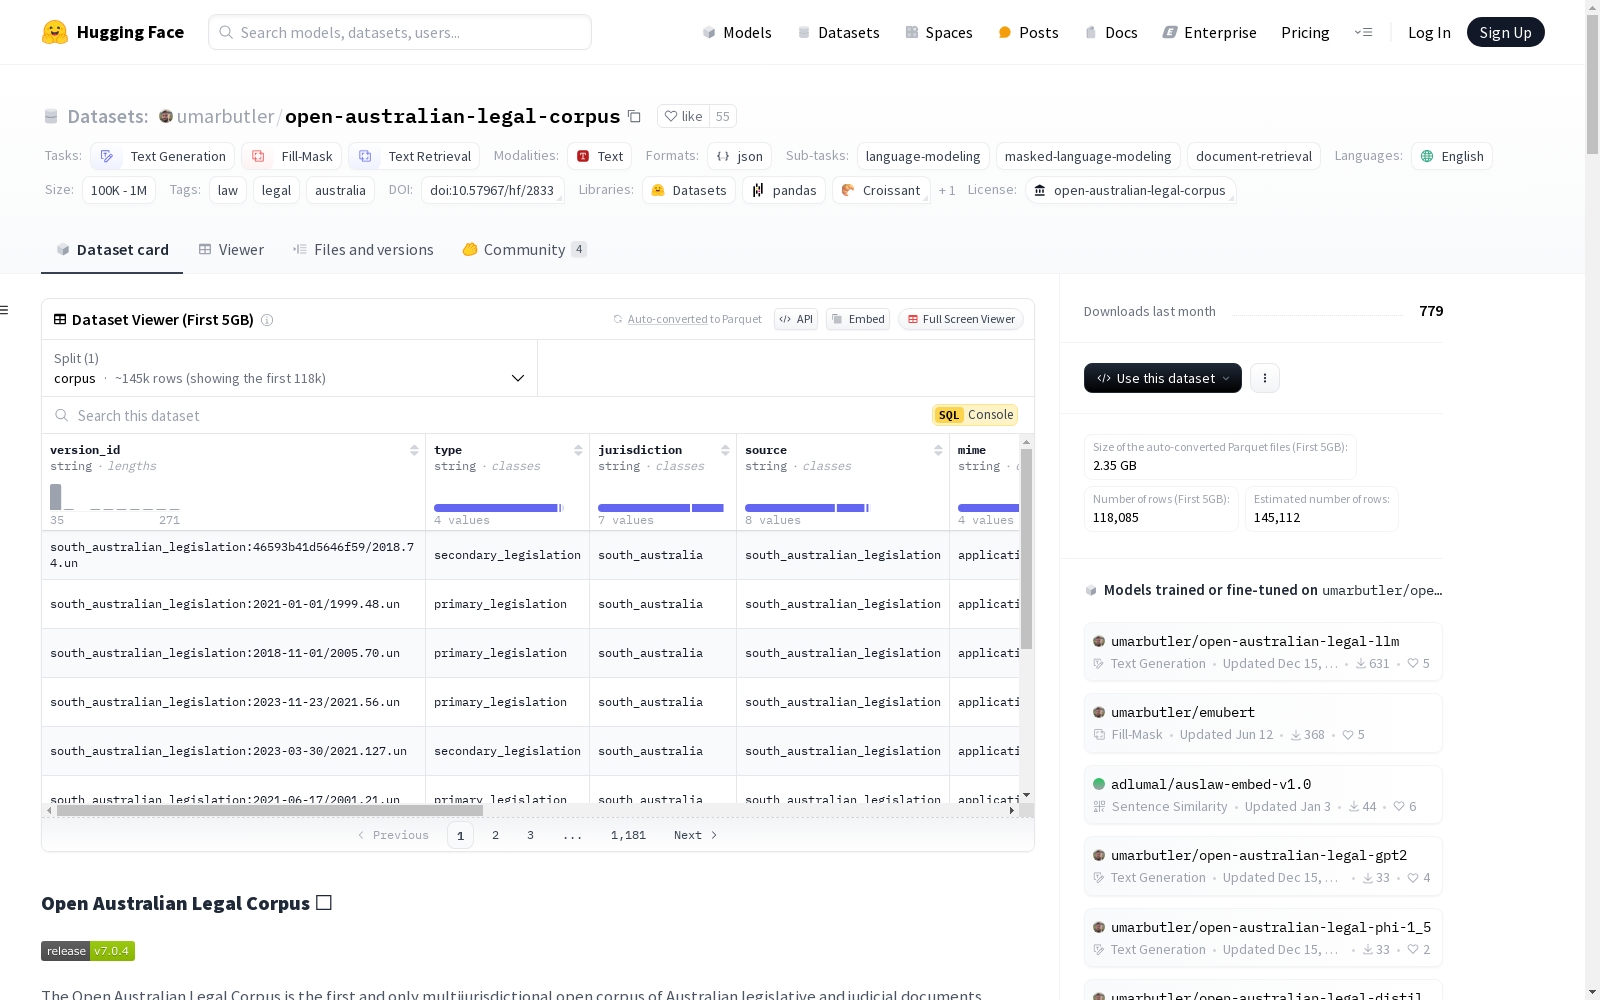The height and width of the screenshot is (1000, 1600).
Task: Click the jurisdiction class distribution bar
Action: click(661, 508)
